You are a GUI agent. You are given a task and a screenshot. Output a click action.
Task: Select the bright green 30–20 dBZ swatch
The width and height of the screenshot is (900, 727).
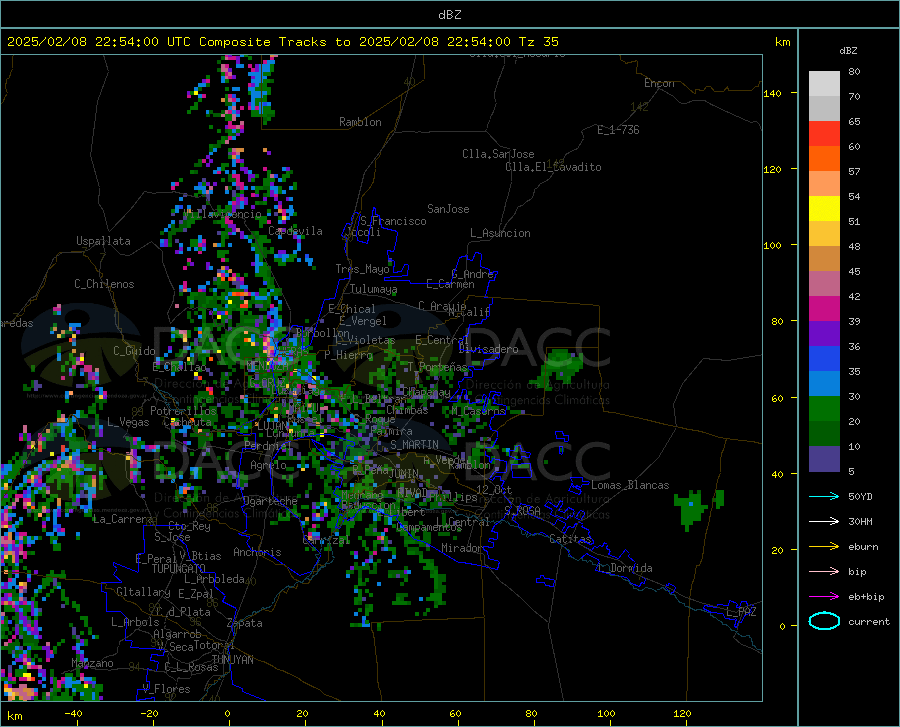point(824,409)
